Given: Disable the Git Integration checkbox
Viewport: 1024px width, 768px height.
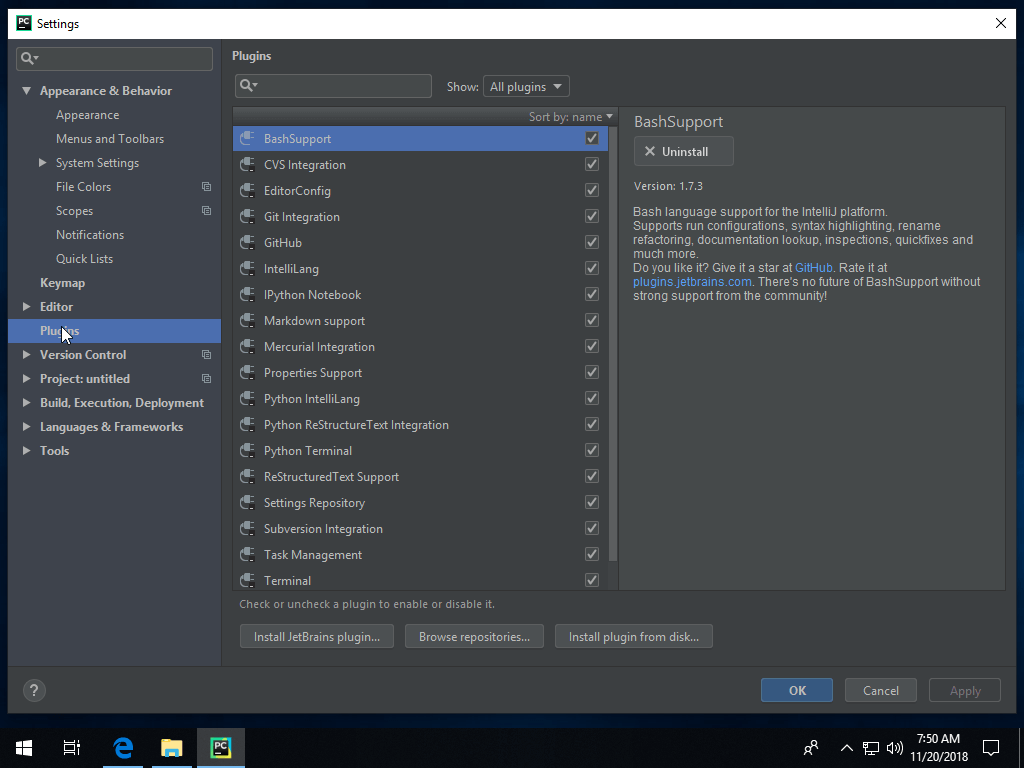Looking at the screenshot, I should [592, 217].
